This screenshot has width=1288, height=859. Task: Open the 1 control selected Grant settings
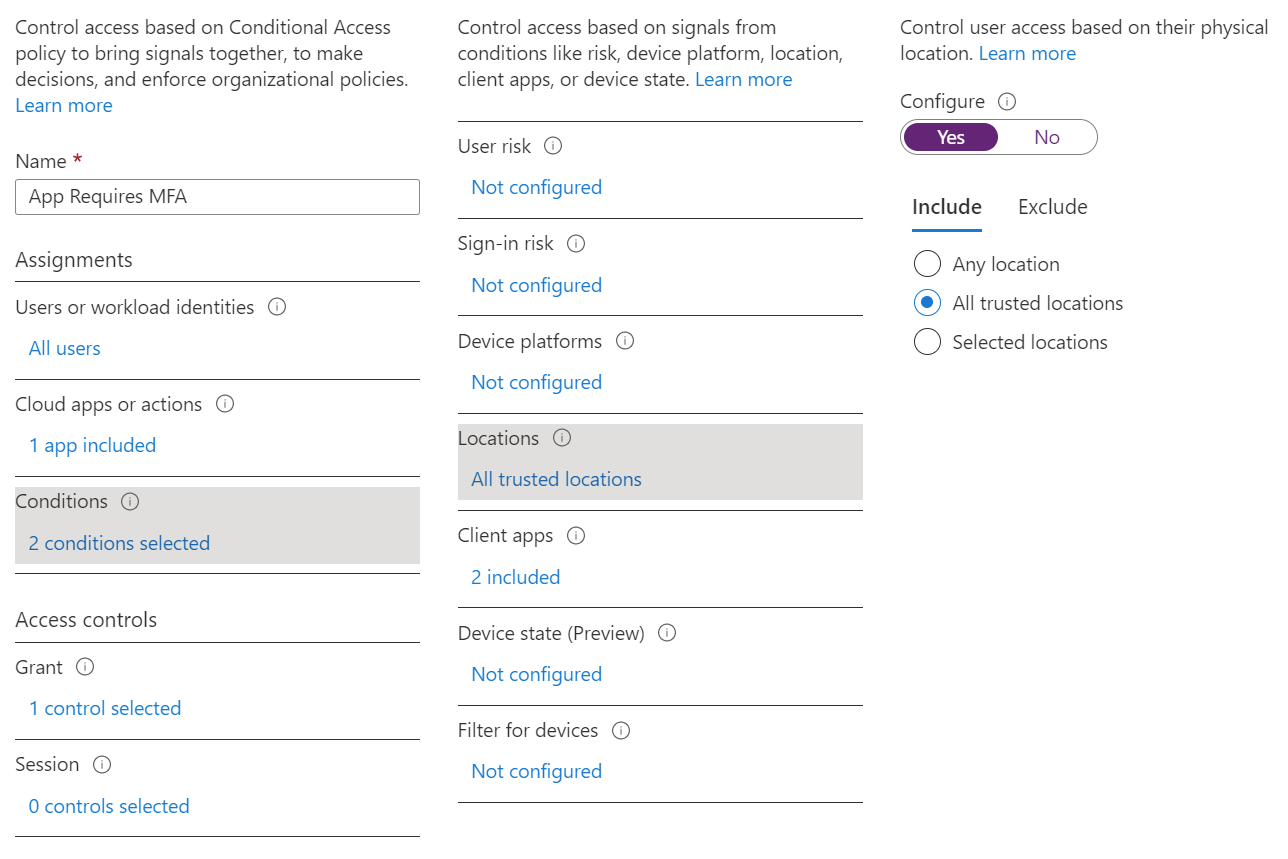coord(105,708)
